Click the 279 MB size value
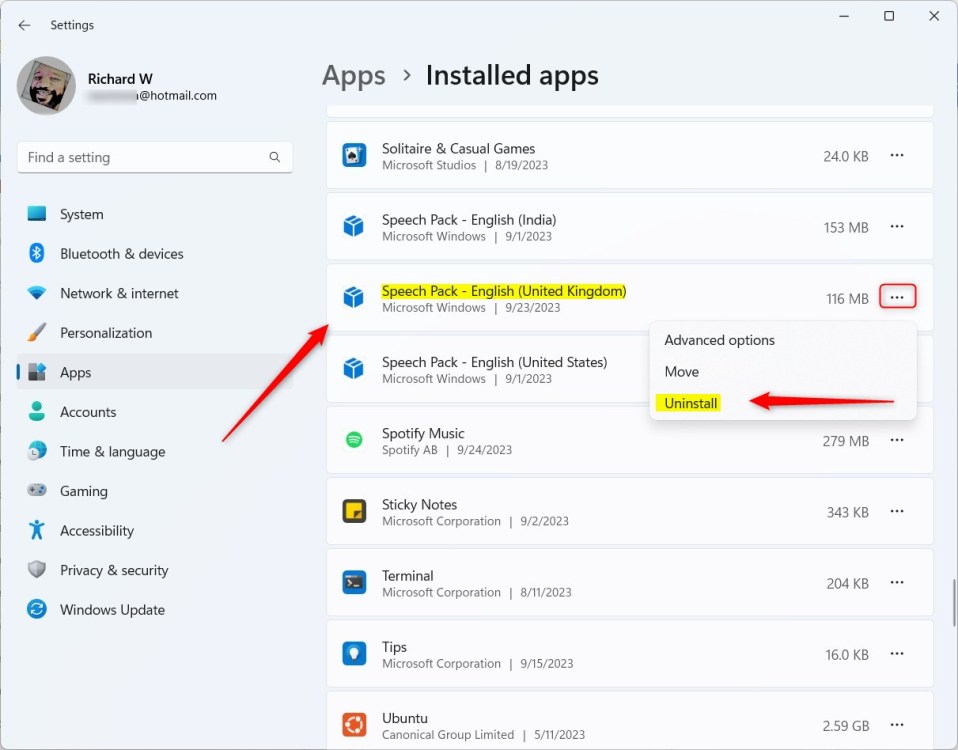This screenshot has height=750, width=958. [846, 441]
